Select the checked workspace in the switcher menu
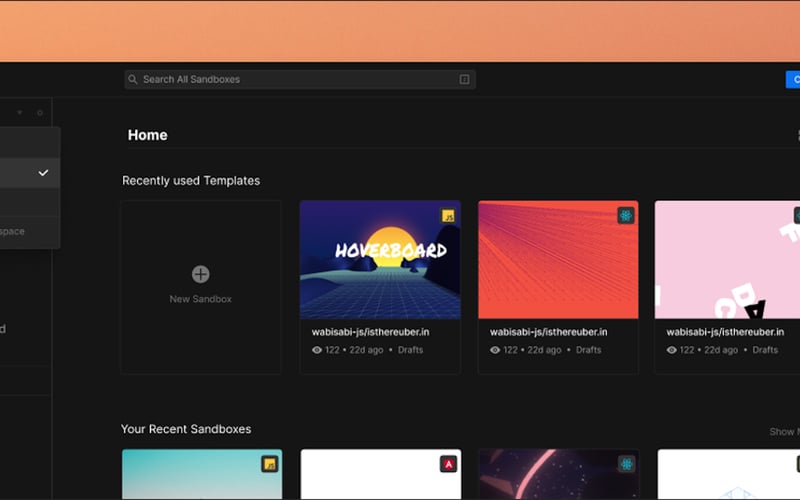 [x=30, y=173]
